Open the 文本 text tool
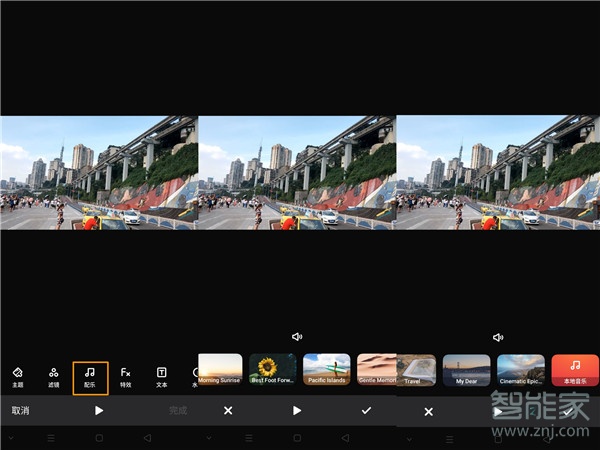Screen dimensions: 600x450 click(161, 375)
